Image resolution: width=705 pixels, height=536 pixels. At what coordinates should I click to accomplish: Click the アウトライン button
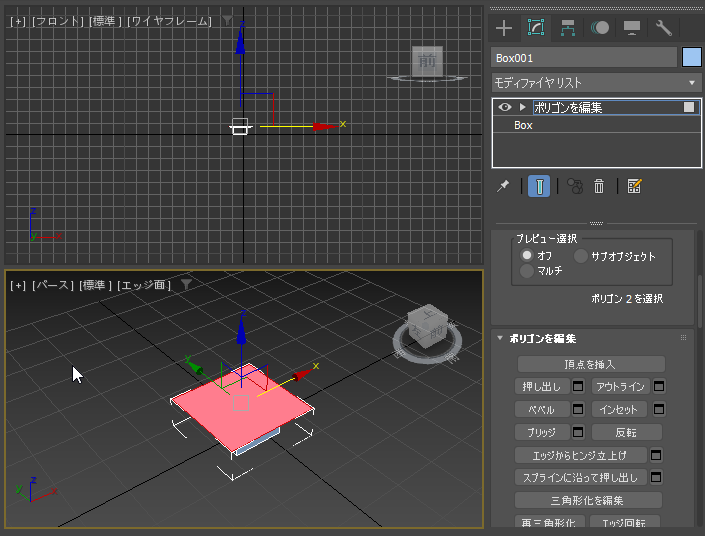point(620,386)
